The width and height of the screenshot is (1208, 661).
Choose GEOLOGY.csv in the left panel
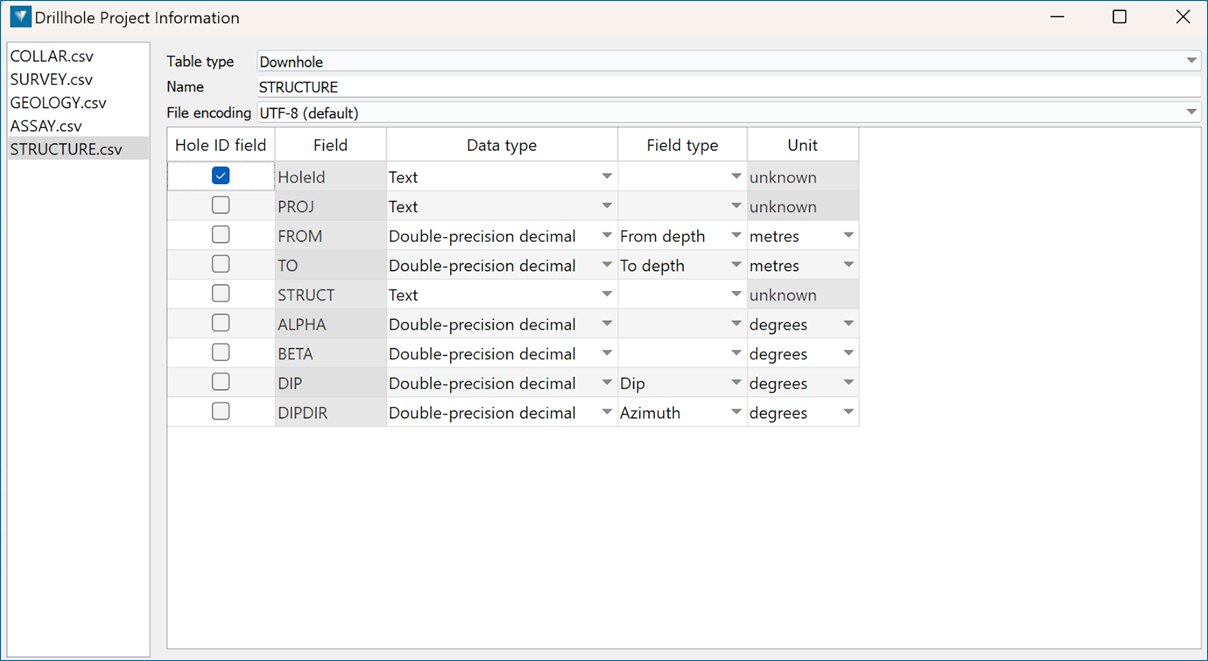click(58, 103)
